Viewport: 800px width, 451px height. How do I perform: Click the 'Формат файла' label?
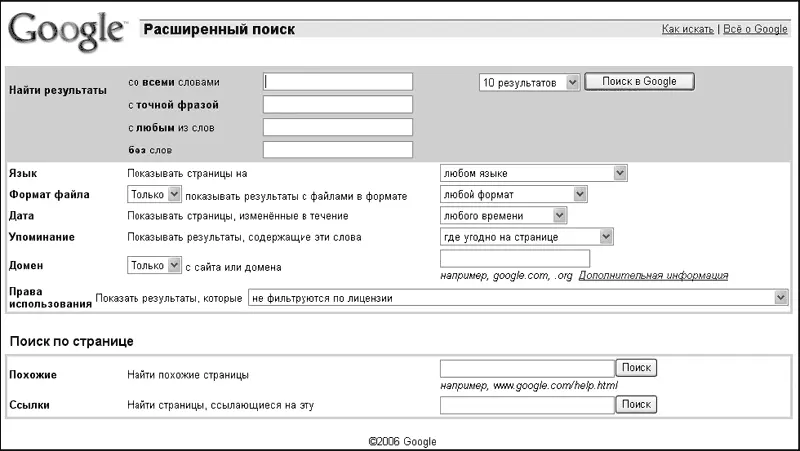tap(49, 194)
